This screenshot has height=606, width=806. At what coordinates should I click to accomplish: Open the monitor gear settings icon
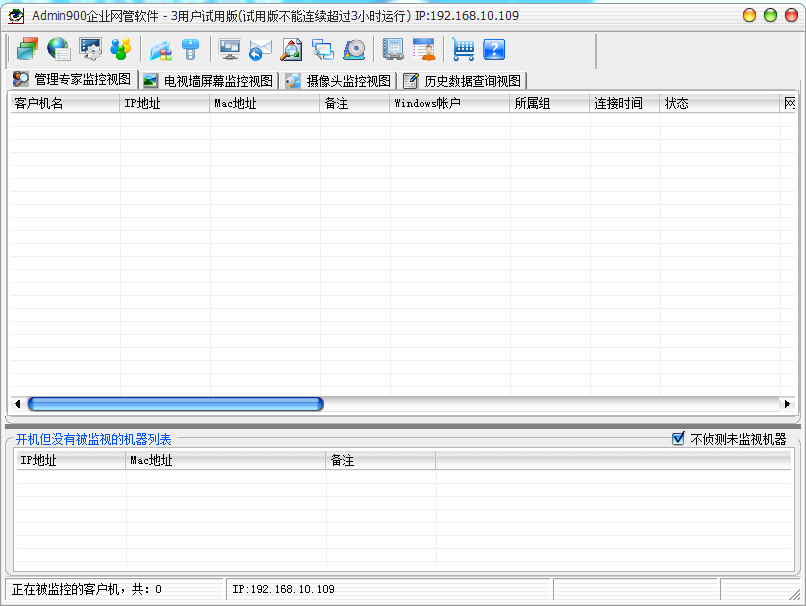(x=90, y=49)
